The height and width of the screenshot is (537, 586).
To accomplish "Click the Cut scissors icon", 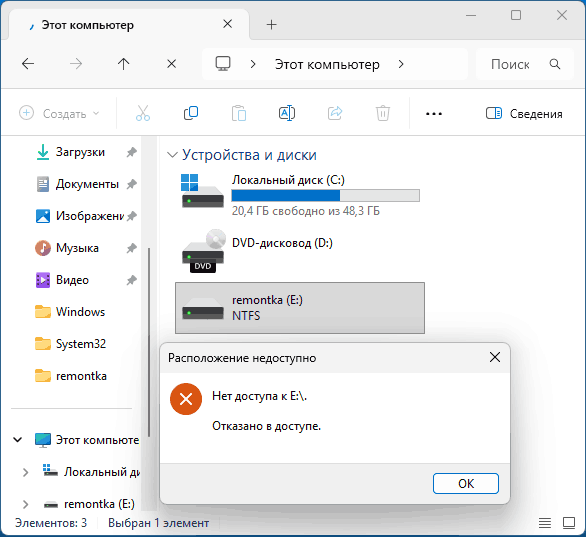I will (x=143, y=113).
